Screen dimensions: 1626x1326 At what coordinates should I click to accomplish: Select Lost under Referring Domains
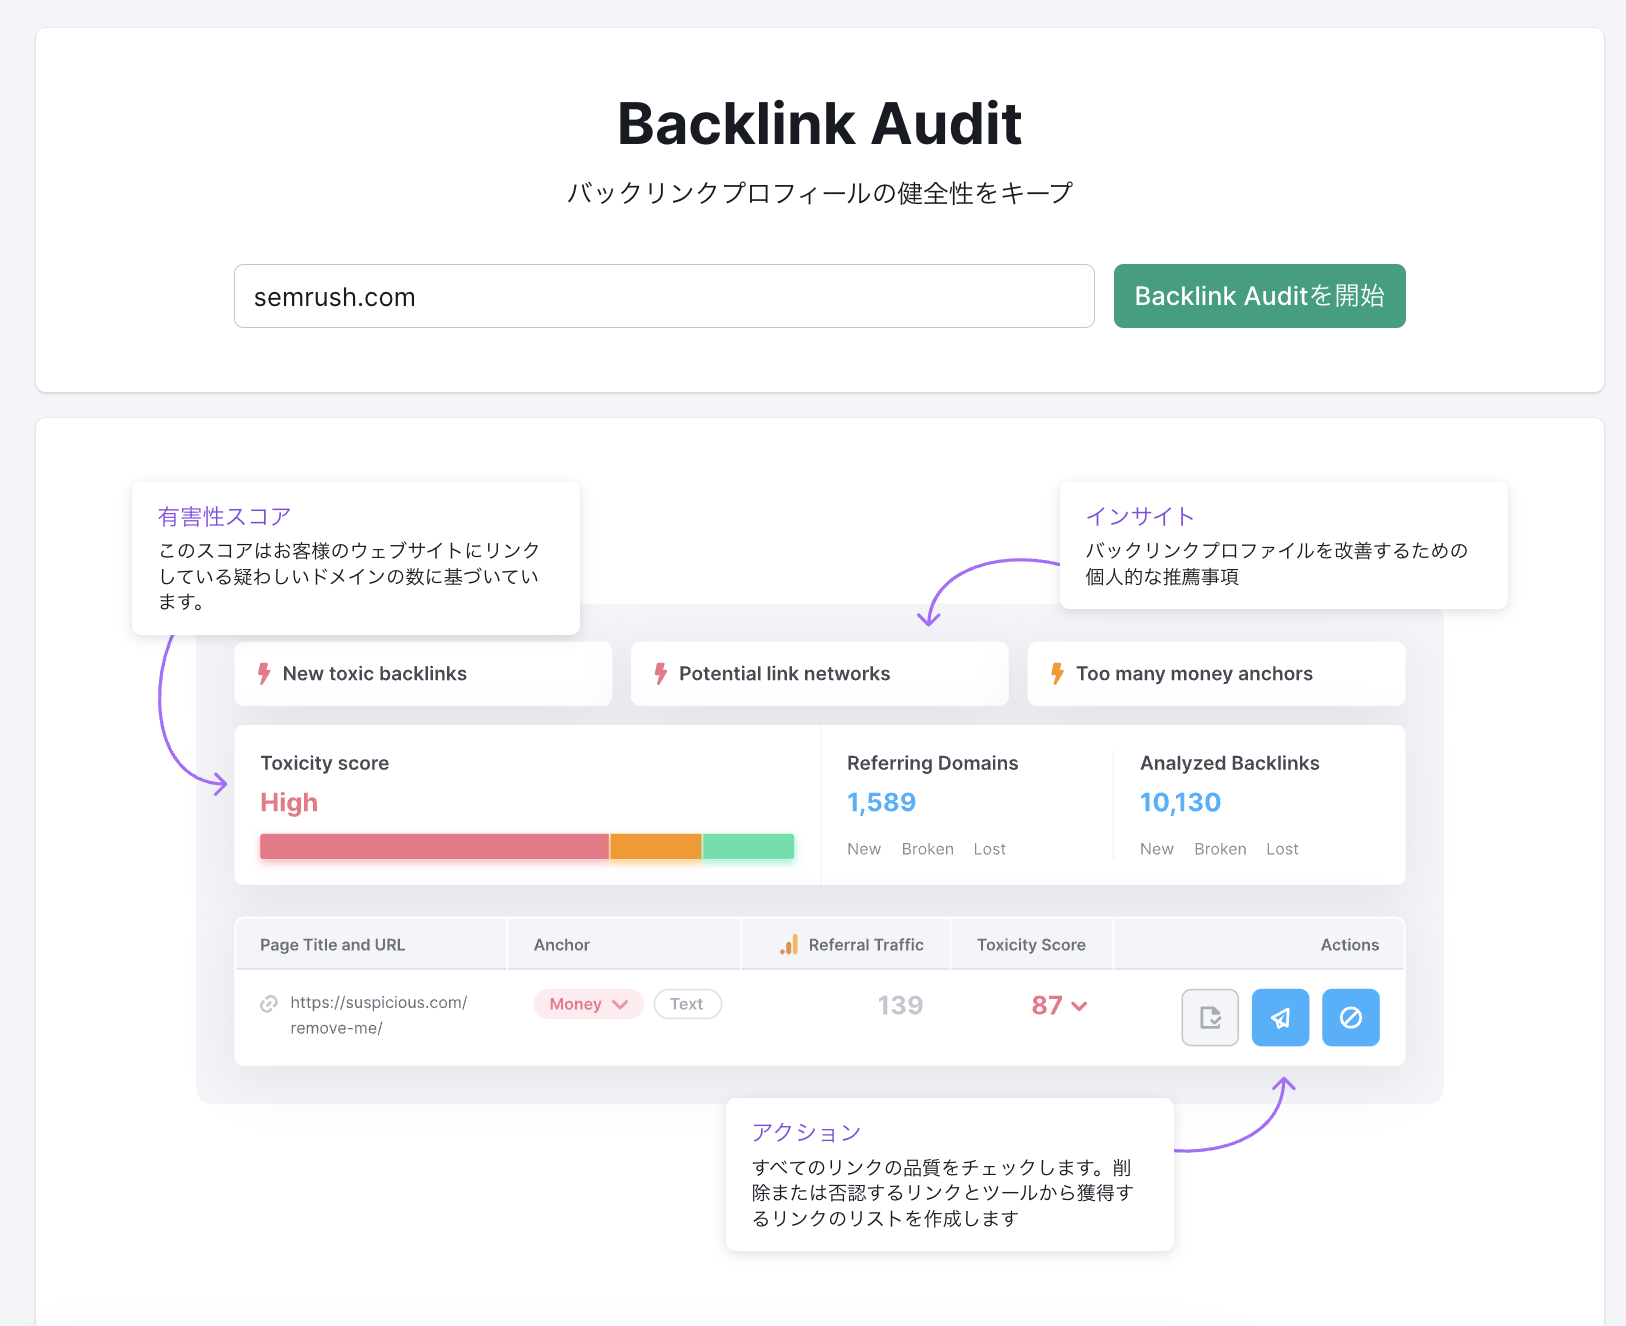pos(989,849)
